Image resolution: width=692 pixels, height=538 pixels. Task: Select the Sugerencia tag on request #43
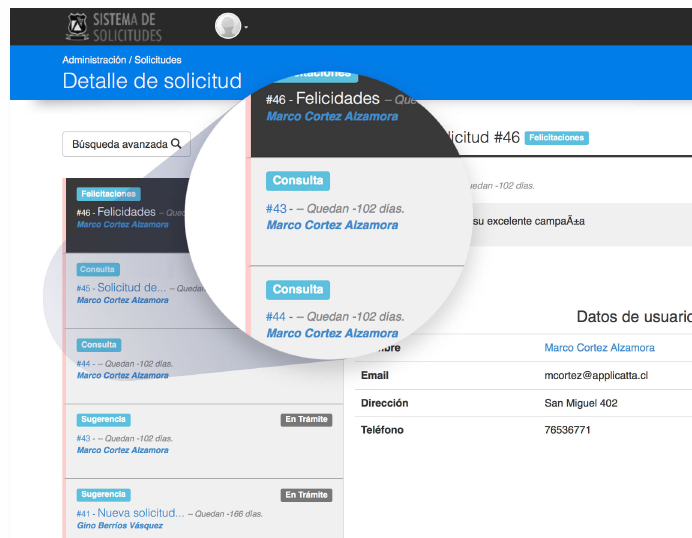pyautogui.click(x=104, y=419)
